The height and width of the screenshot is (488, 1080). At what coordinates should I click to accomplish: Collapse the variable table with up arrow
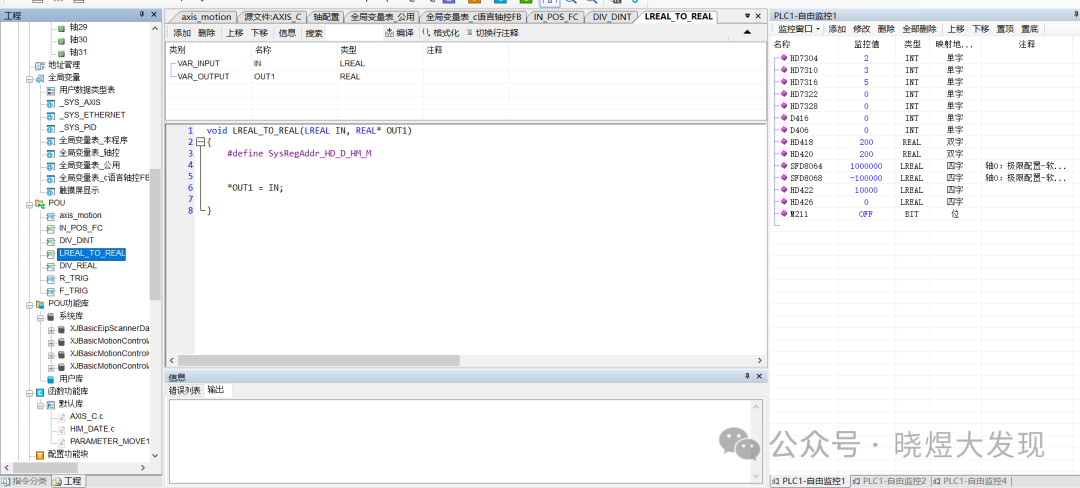click(x=747, y=32)
